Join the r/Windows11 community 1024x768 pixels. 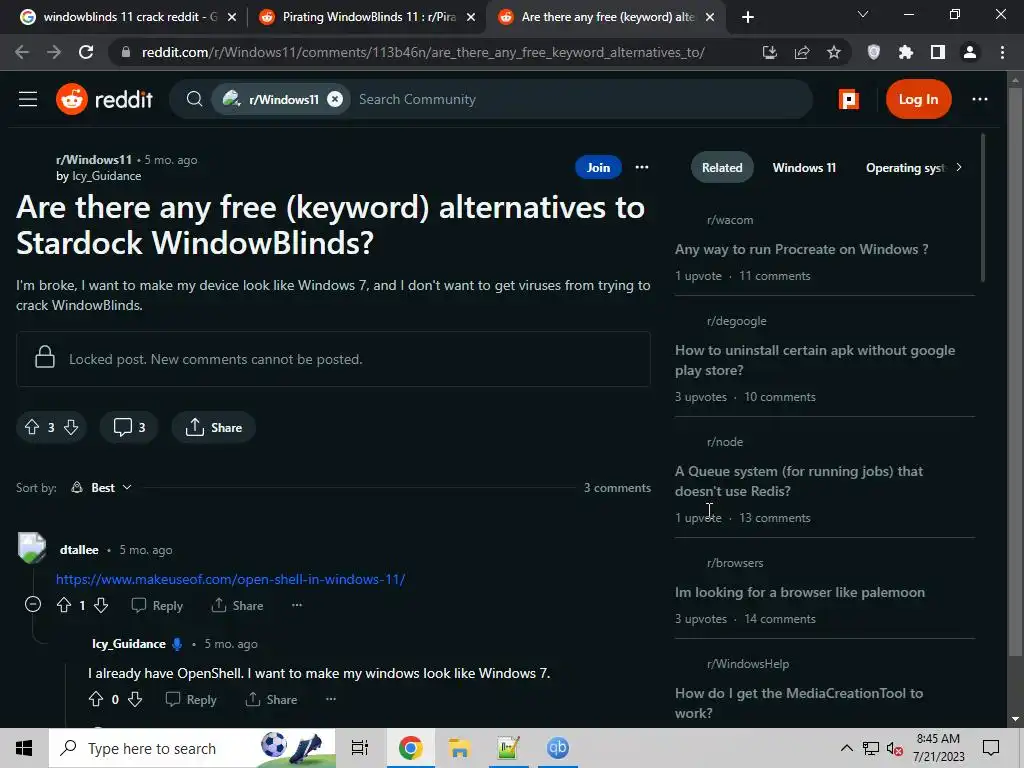[x=598, y=167]
